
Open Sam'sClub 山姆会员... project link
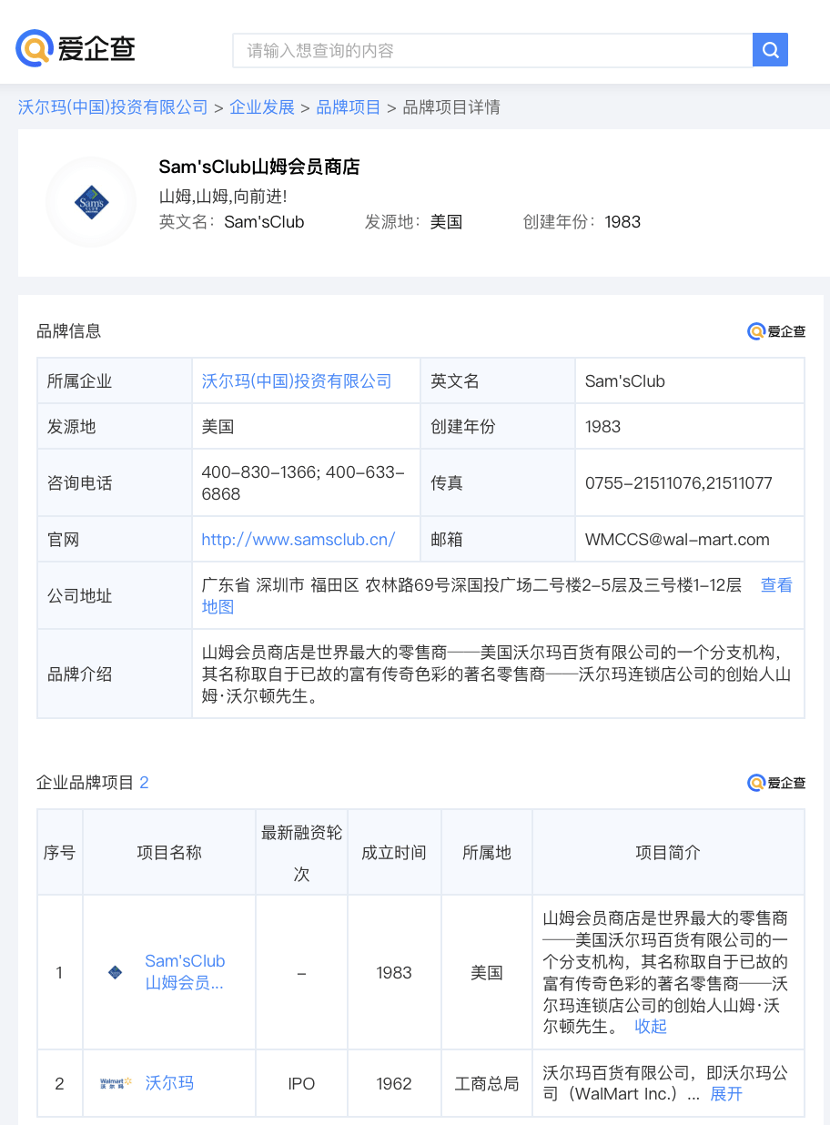[x=185, y=972]
